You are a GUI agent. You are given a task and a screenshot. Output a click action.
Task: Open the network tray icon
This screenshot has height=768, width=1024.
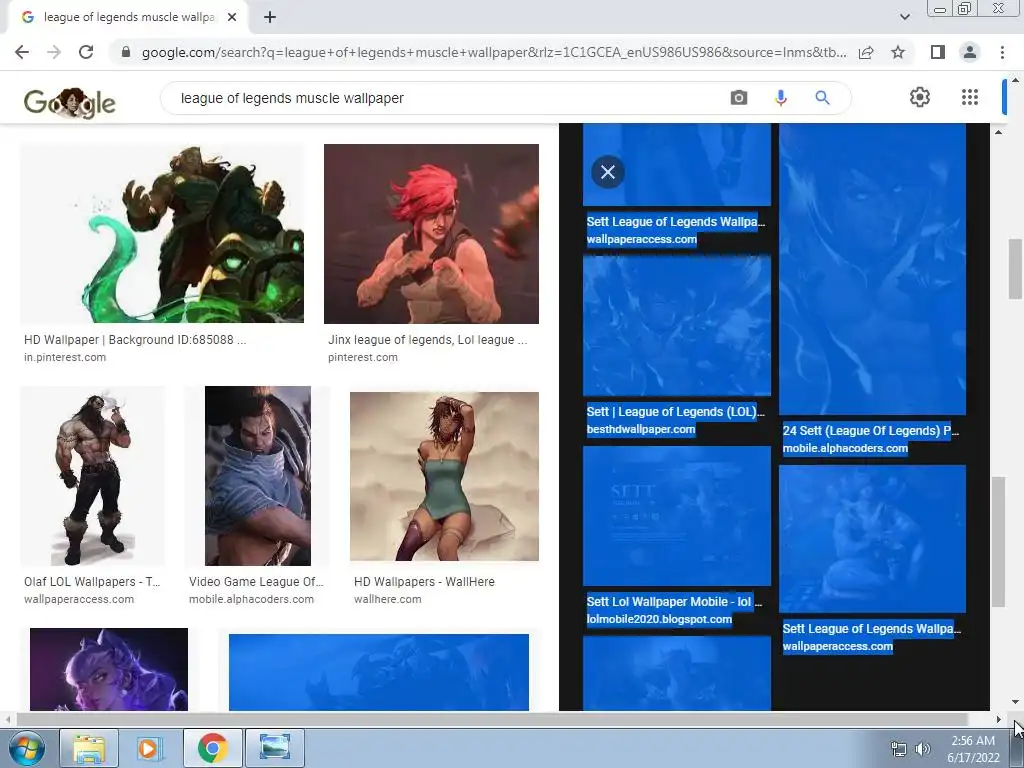pyautogui.click(x=899, y=749)
